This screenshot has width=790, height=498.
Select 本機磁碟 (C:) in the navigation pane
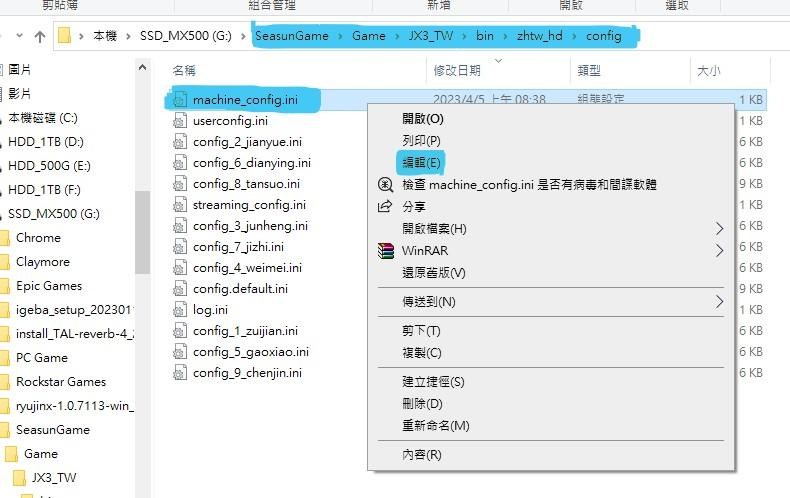pos(43,118)
